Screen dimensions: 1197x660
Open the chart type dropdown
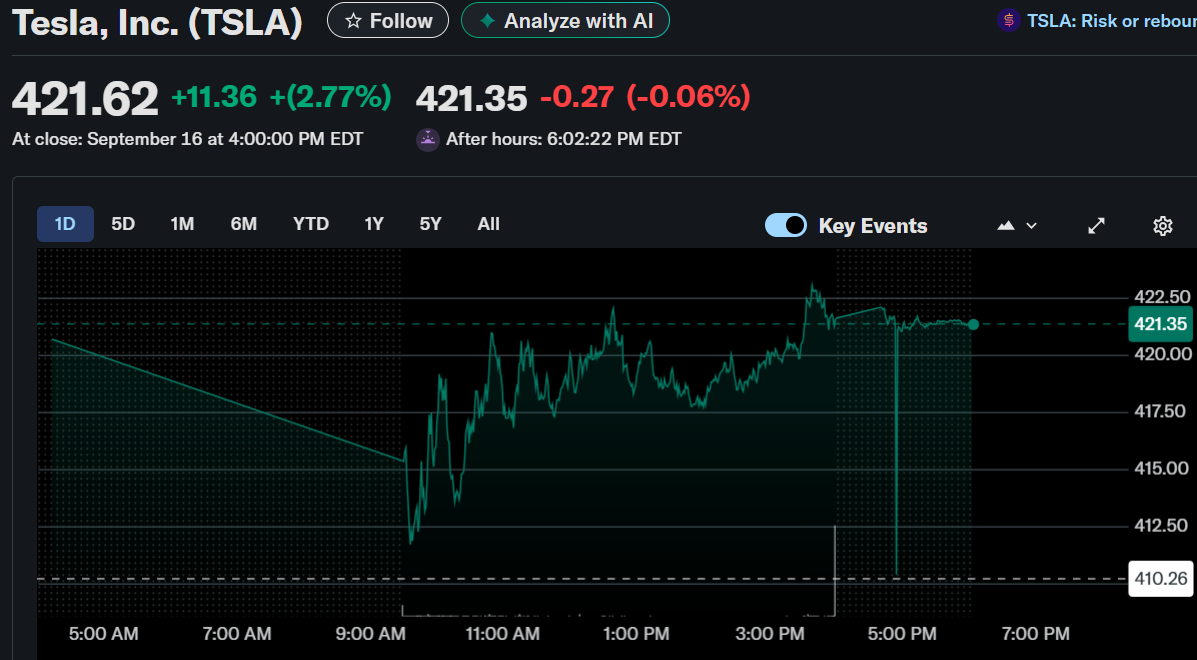coord(1017,226)
